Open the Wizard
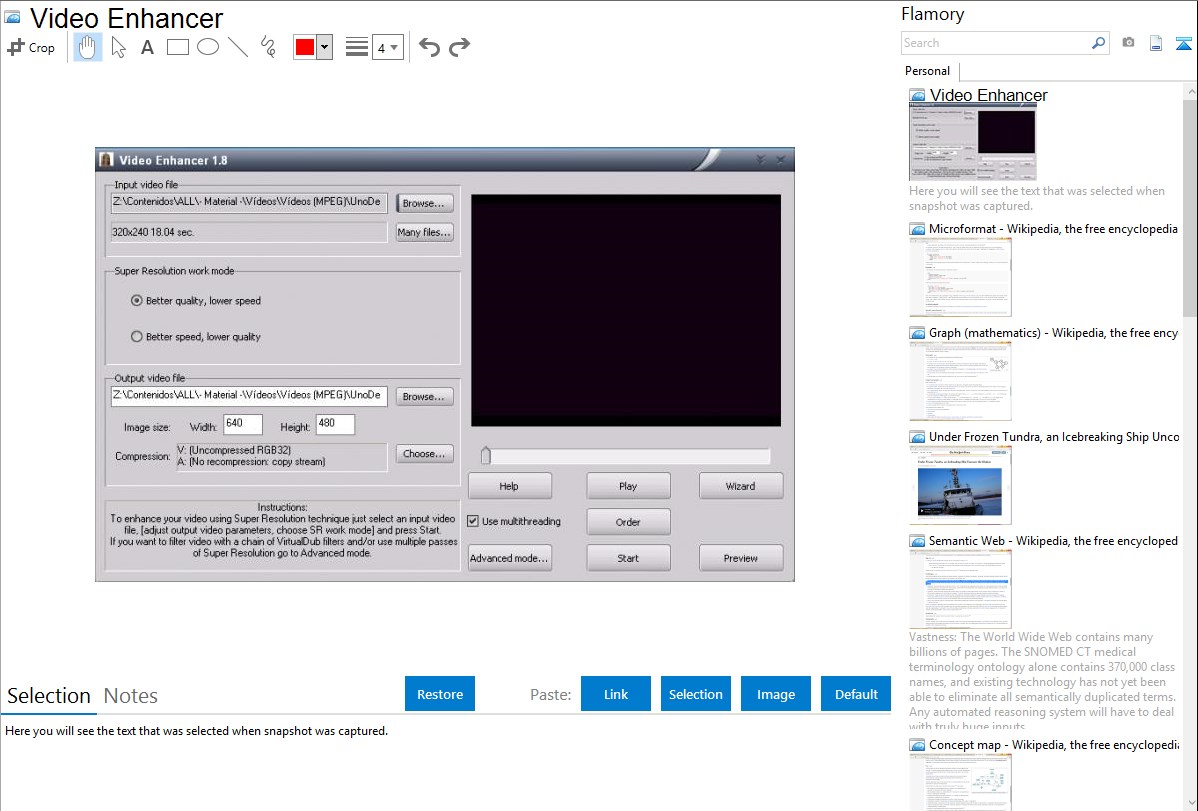This screenshot has height=811, width=1198. click(x=740, y=486)
